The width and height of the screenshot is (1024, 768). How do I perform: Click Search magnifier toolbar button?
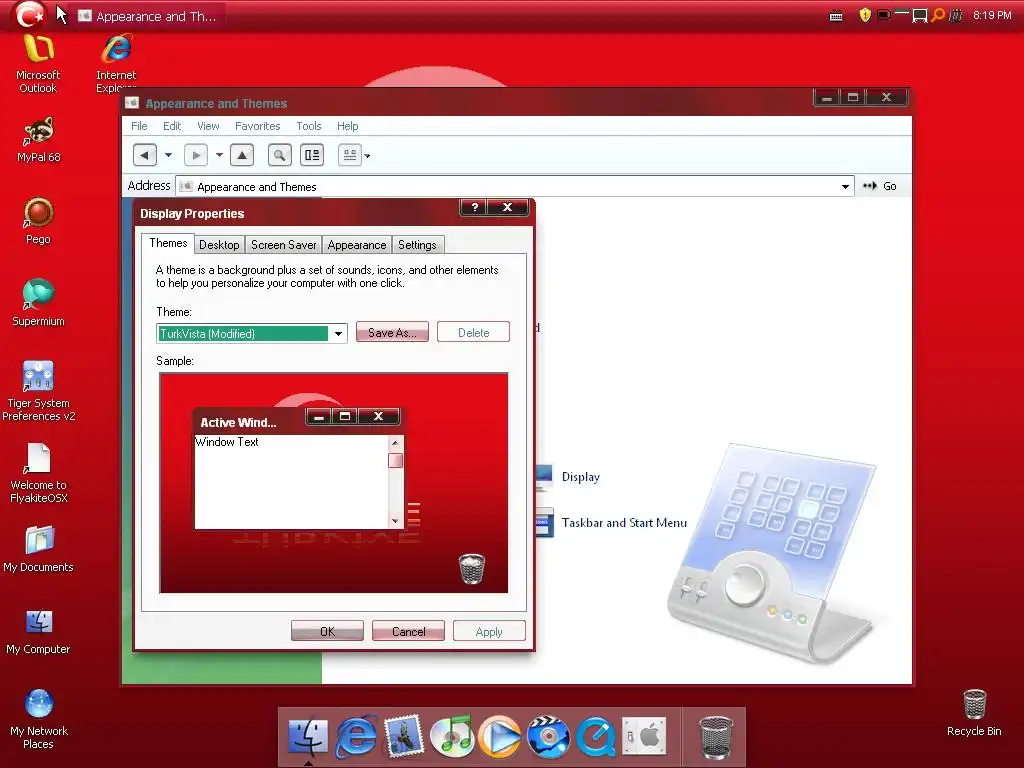tap(280, 155)
